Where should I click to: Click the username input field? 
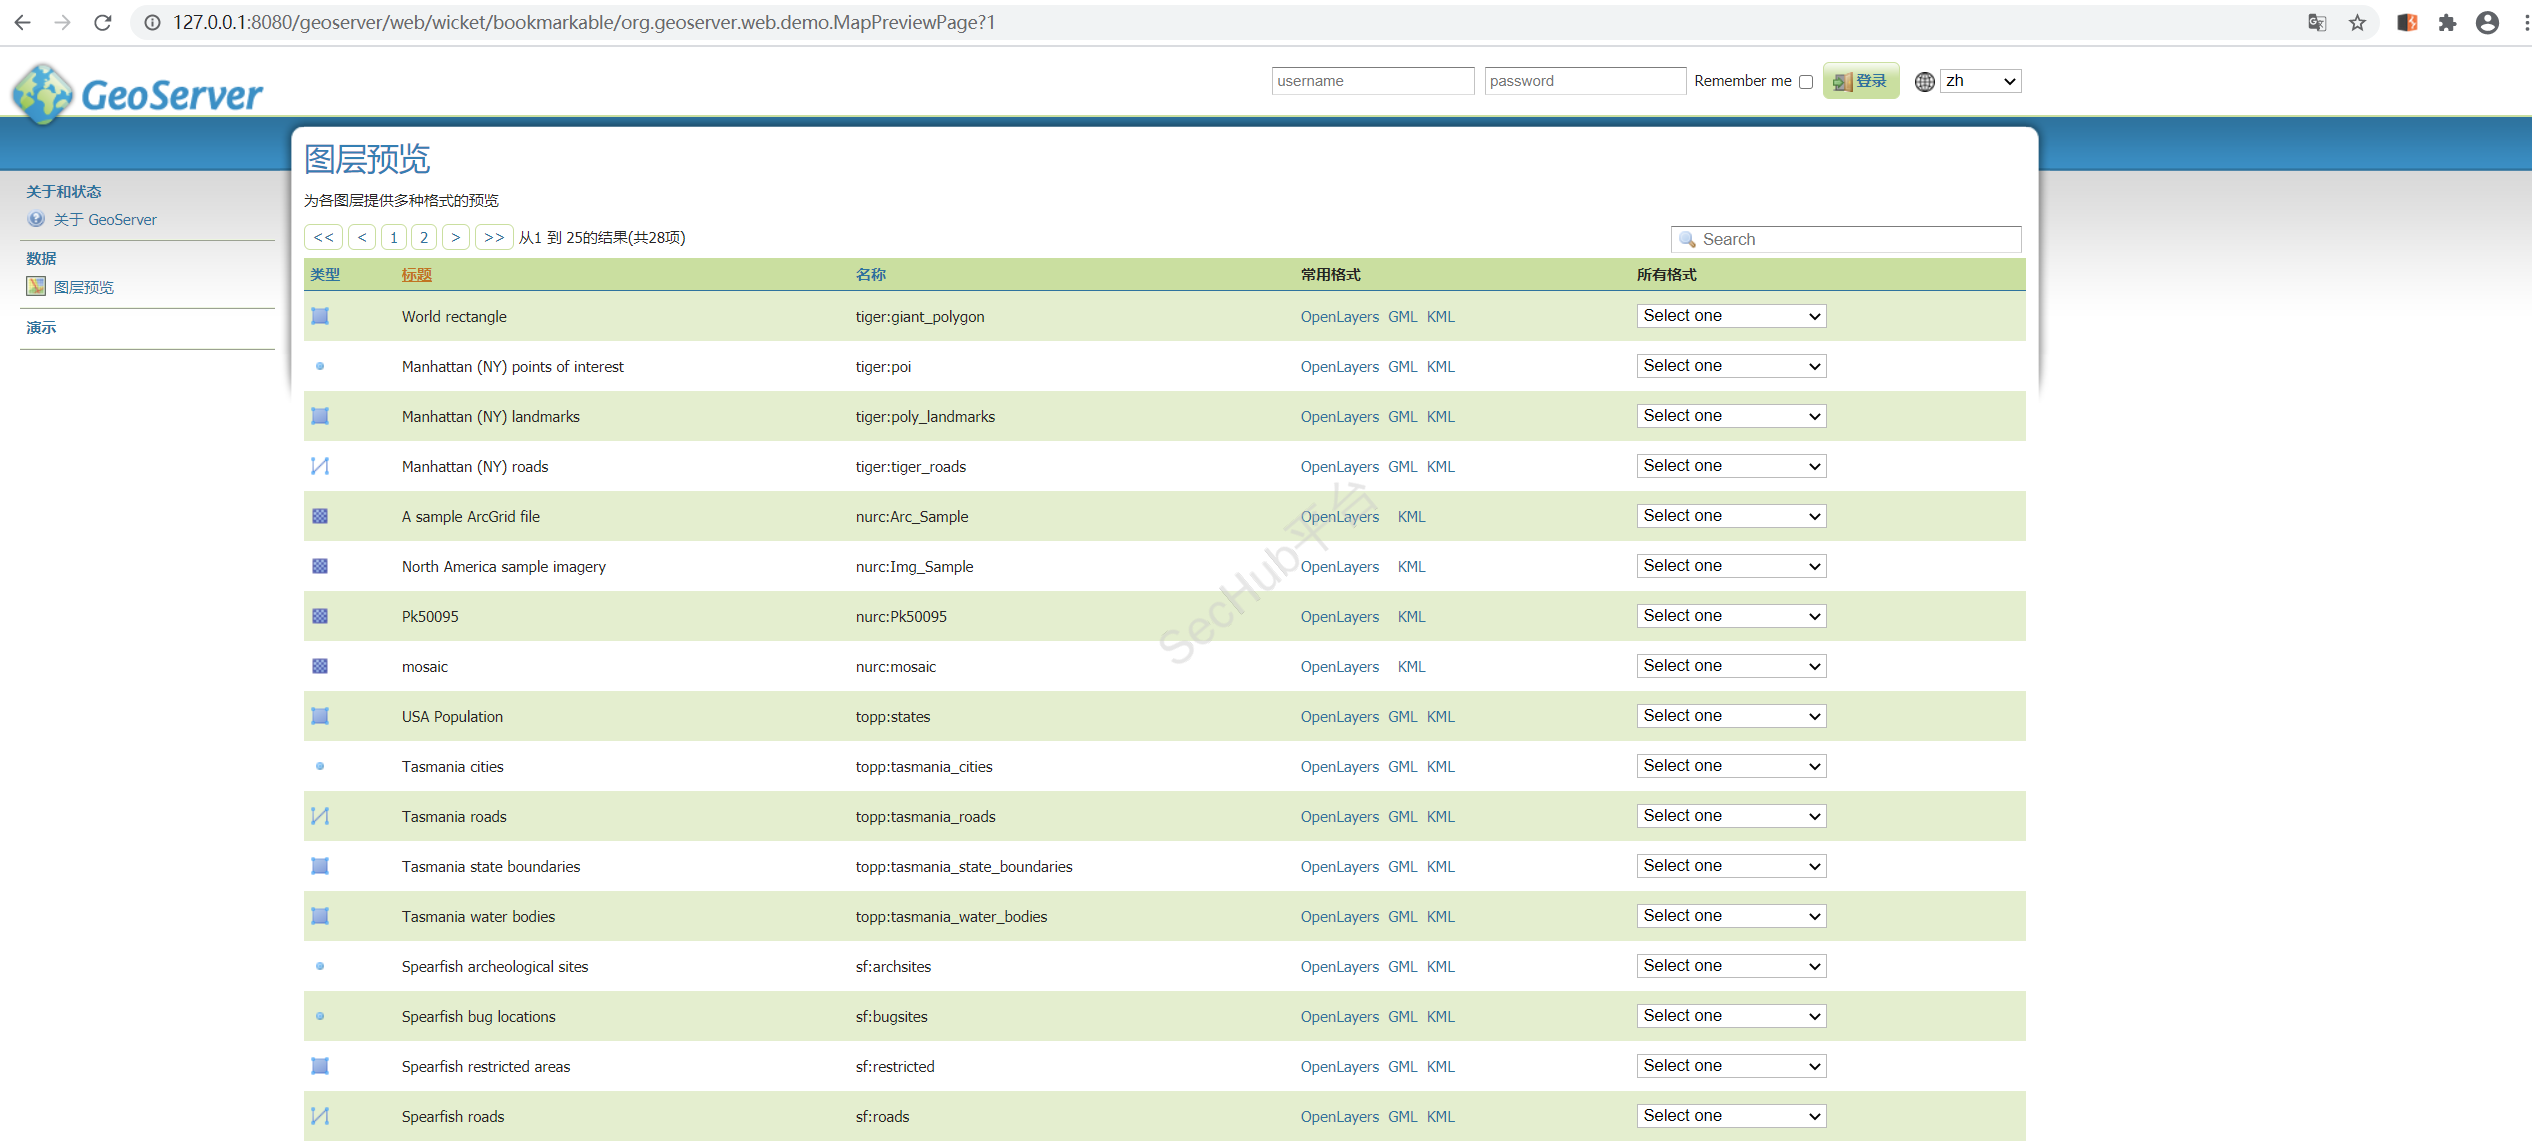pos(1373,81)
